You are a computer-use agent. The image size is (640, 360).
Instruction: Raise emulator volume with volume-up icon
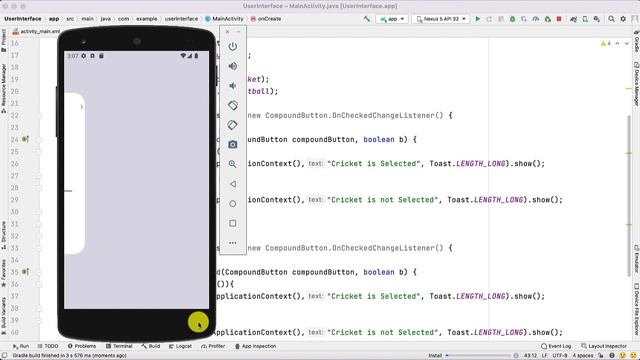coord(233,66)
